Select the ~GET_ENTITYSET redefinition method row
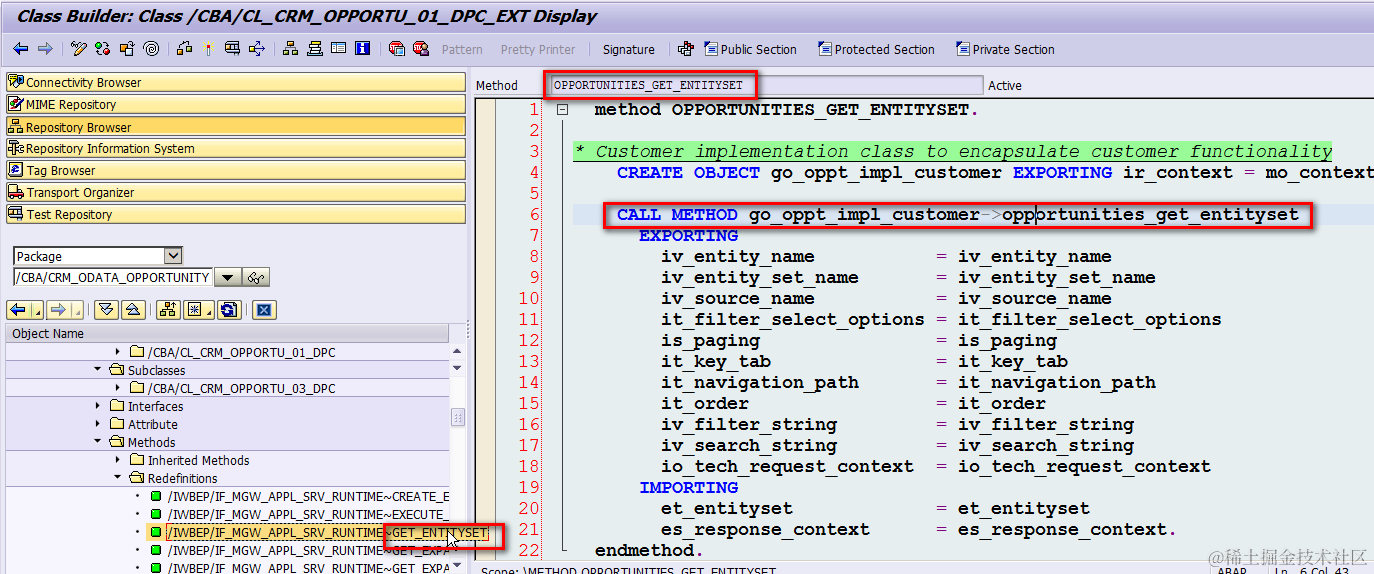This screenshot has height=574, width=1374. (x=327, y=533)
